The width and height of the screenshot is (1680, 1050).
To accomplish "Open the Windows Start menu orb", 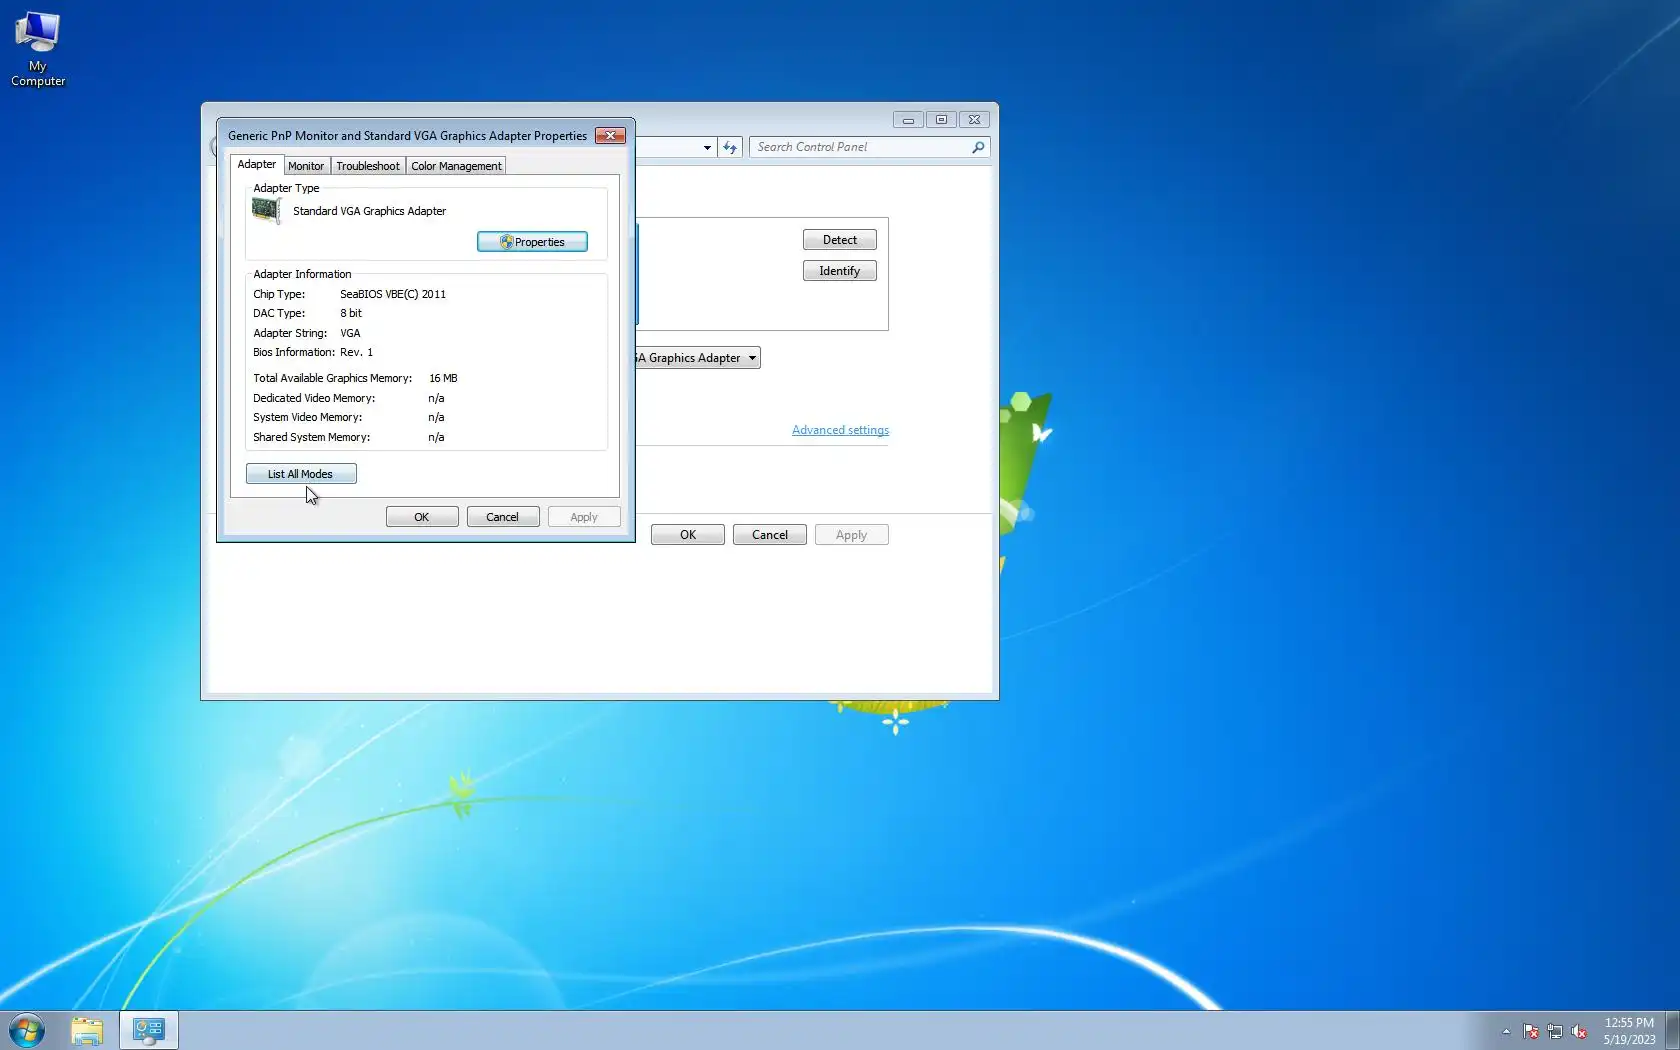I will (x=27, y=1030).
